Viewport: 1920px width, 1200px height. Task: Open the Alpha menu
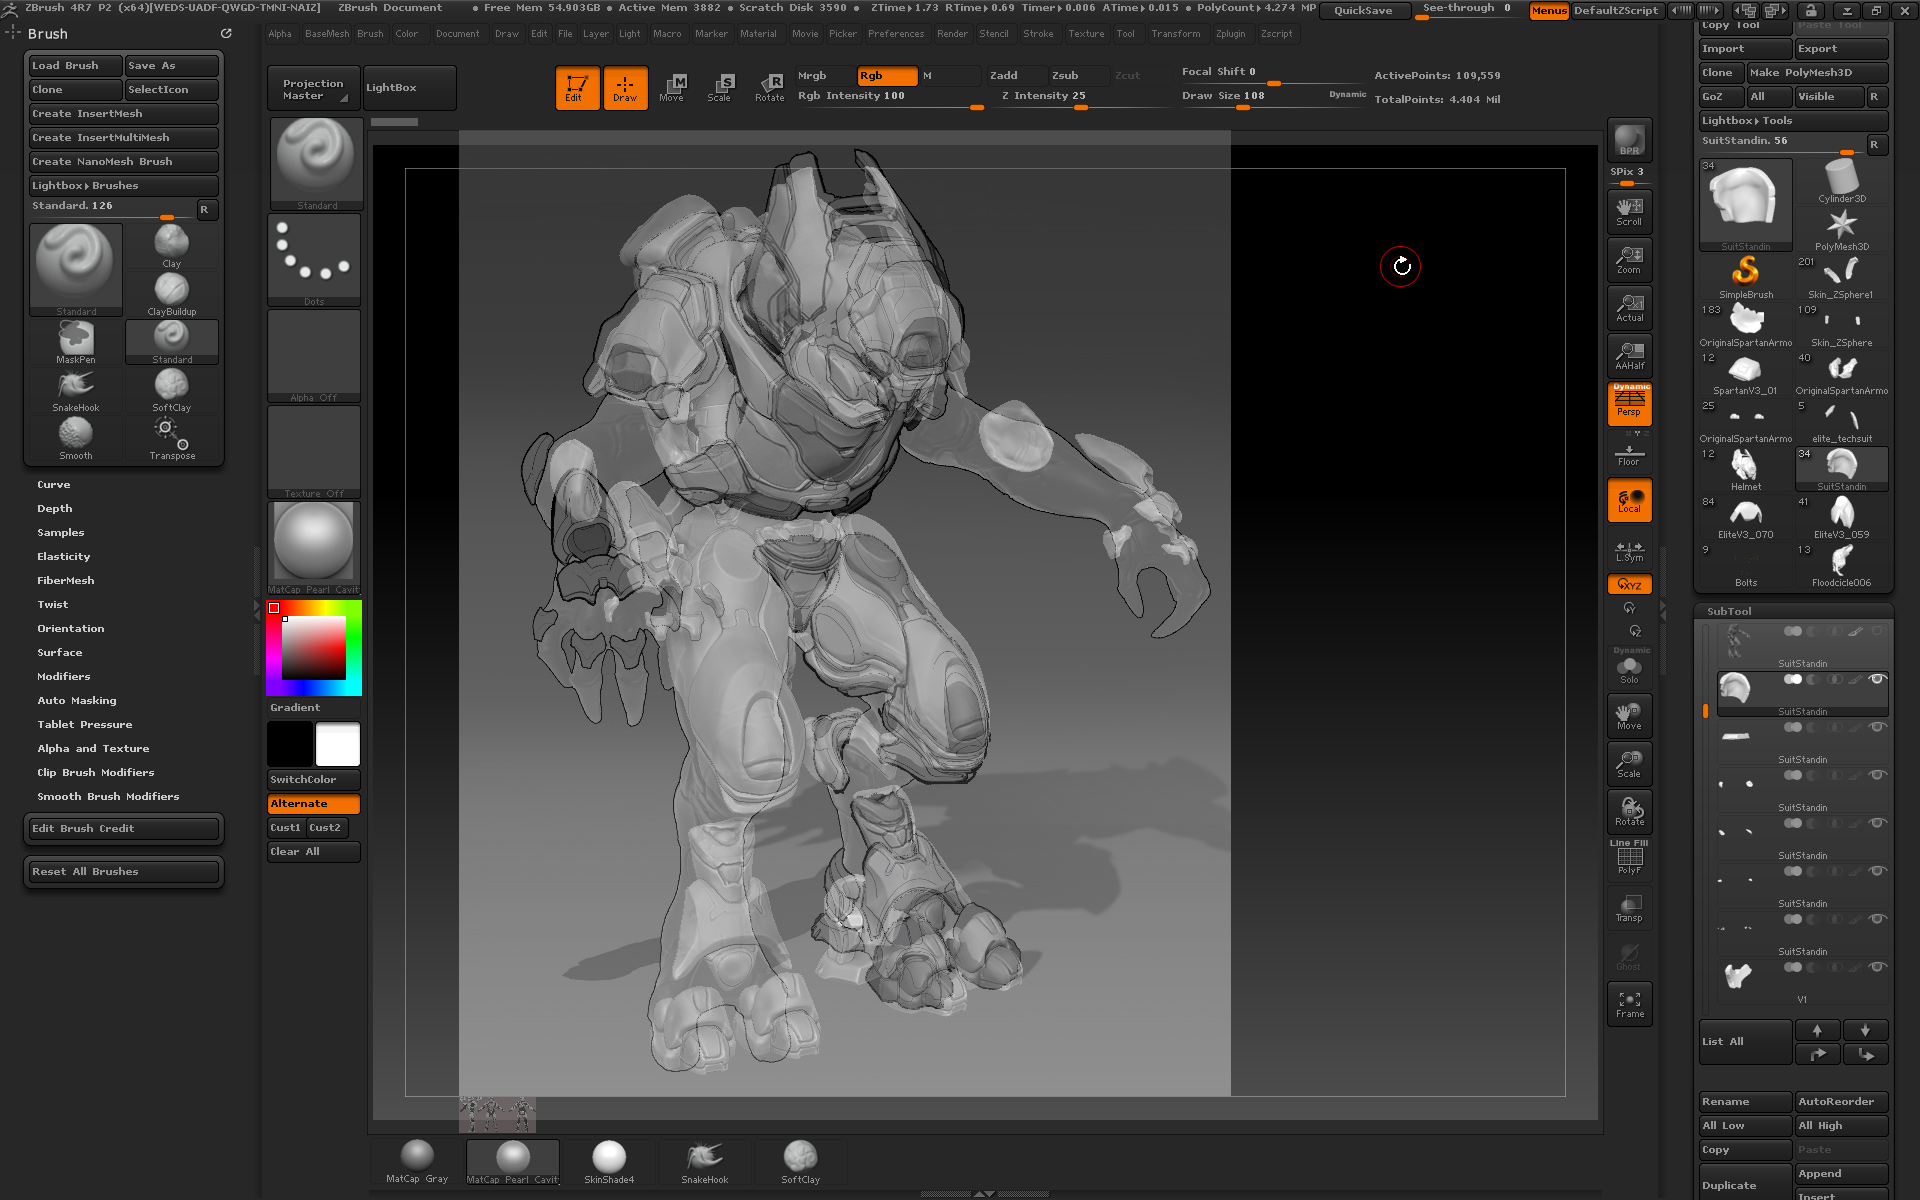point(280,34)
